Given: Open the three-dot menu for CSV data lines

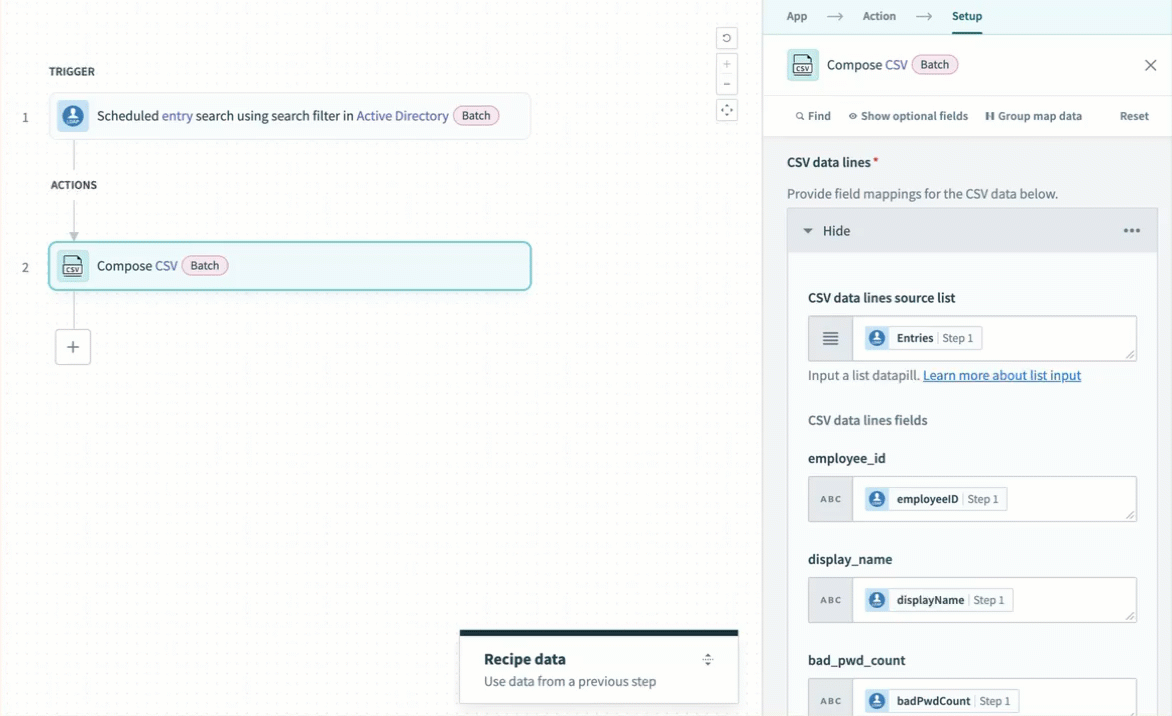Looking at the screenshot, I should [x=1131, y=231].
